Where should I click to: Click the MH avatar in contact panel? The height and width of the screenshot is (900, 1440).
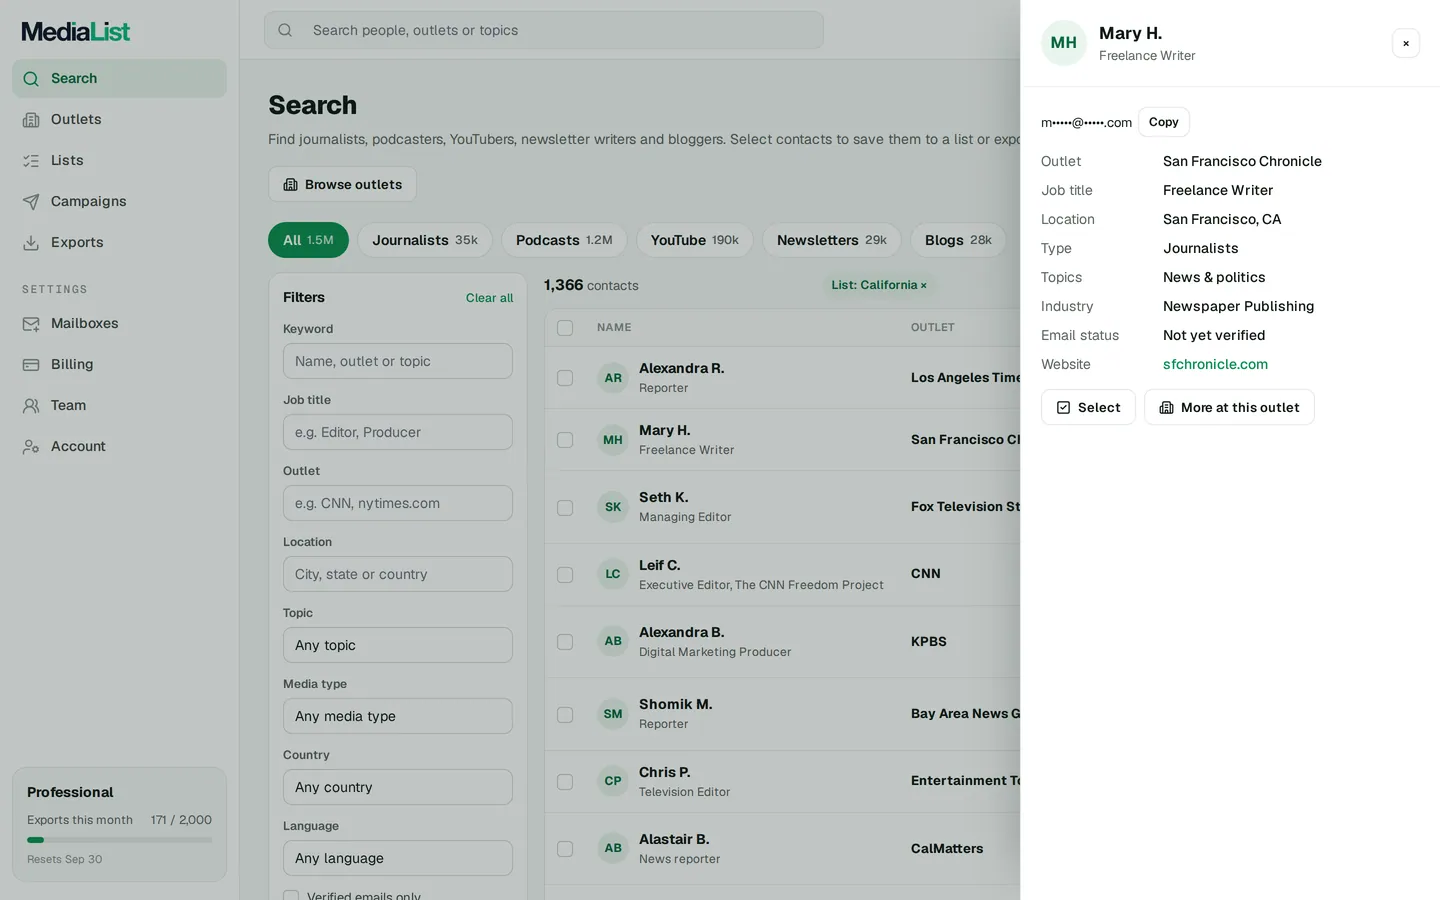pyautogui.click(x=1064, y=43)
